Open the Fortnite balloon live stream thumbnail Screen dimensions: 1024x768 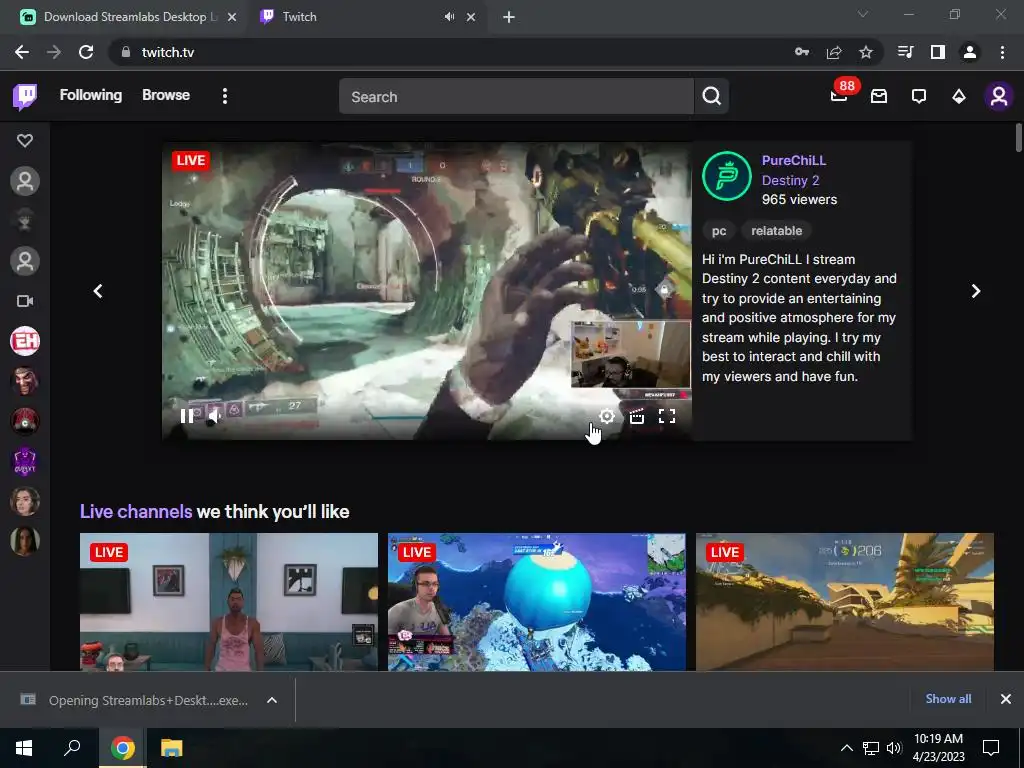pyautogui.click(x=537, y=602)
